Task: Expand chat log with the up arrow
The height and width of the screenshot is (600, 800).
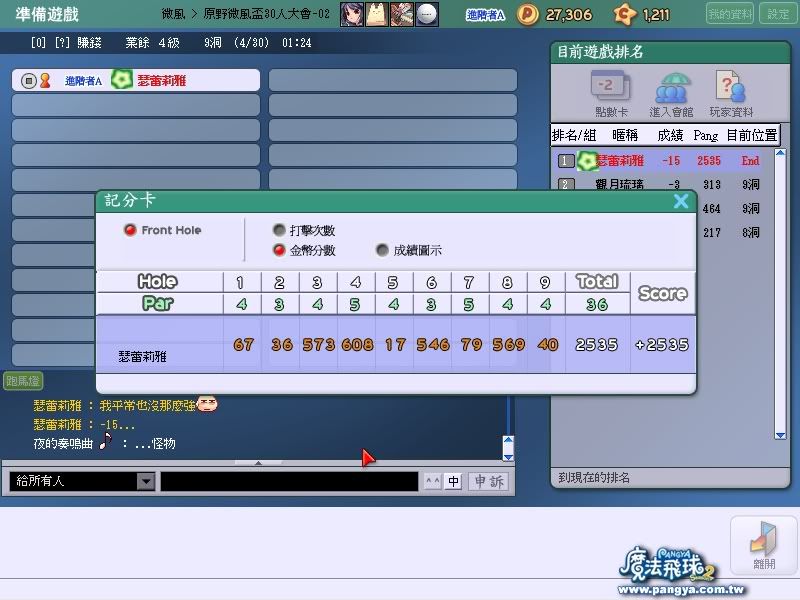Action: coord(258,463)
